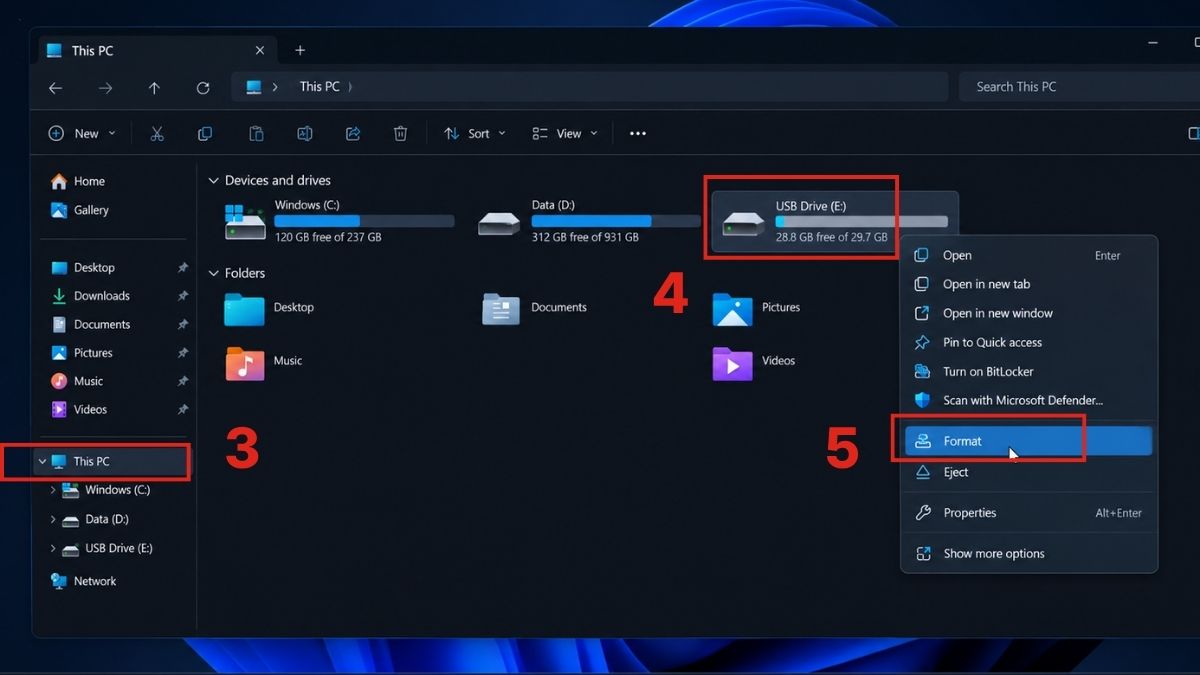The height and width of the screenshot is (675, 1200).
Task: Select the Documents folder in Folders
Action: click(535, 308)
